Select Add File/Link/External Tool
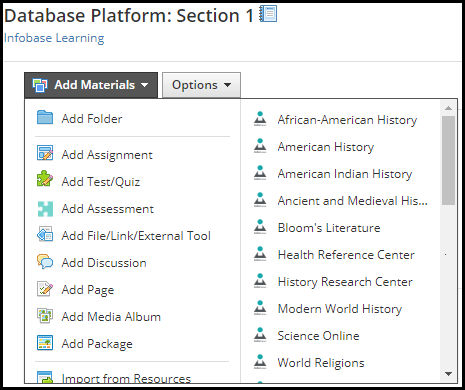The width and height of the screenshot is (465, 390). (136, 236)
